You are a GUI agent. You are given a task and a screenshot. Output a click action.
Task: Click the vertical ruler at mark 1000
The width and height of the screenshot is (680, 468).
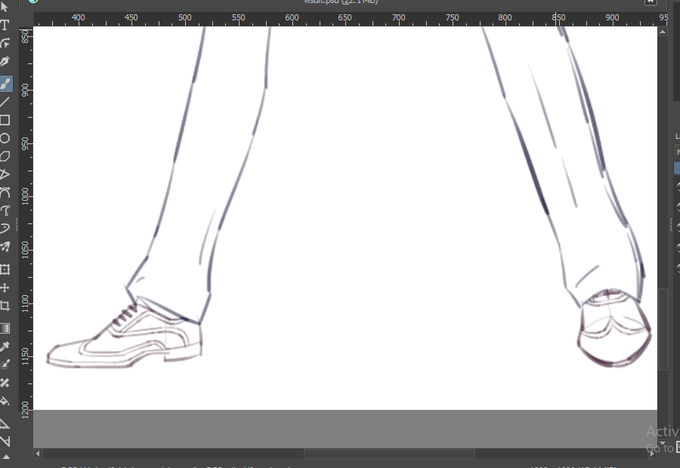coord(25,196)
